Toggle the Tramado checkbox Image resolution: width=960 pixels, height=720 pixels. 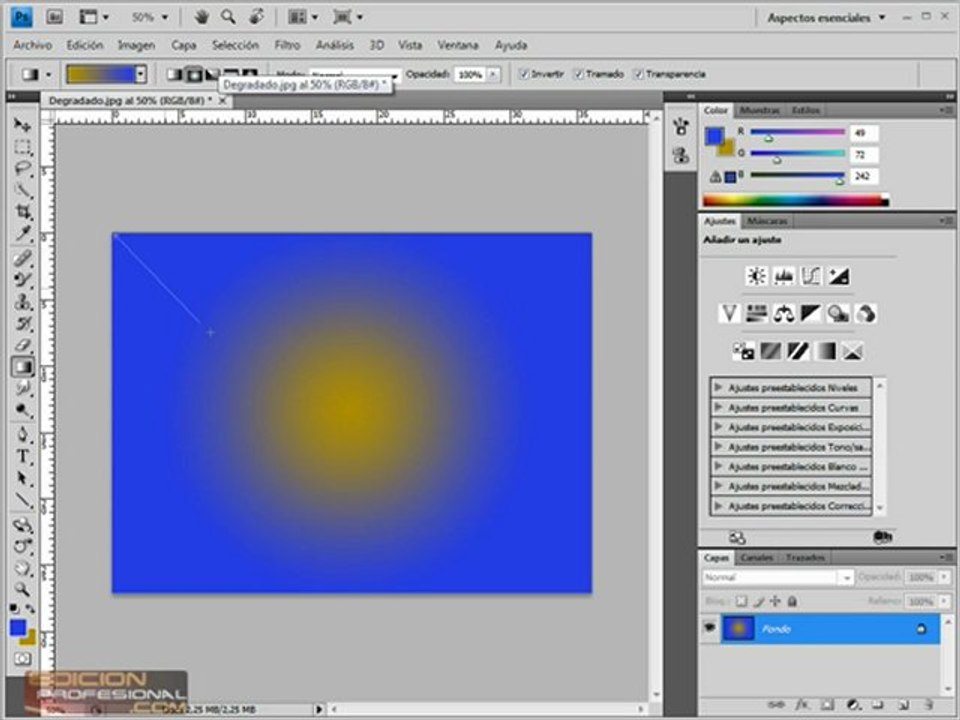(x=579, y=74)
